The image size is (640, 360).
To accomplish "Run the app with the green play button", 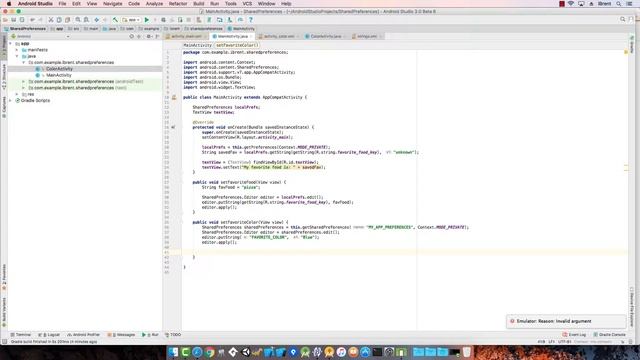I will (147, 20).
